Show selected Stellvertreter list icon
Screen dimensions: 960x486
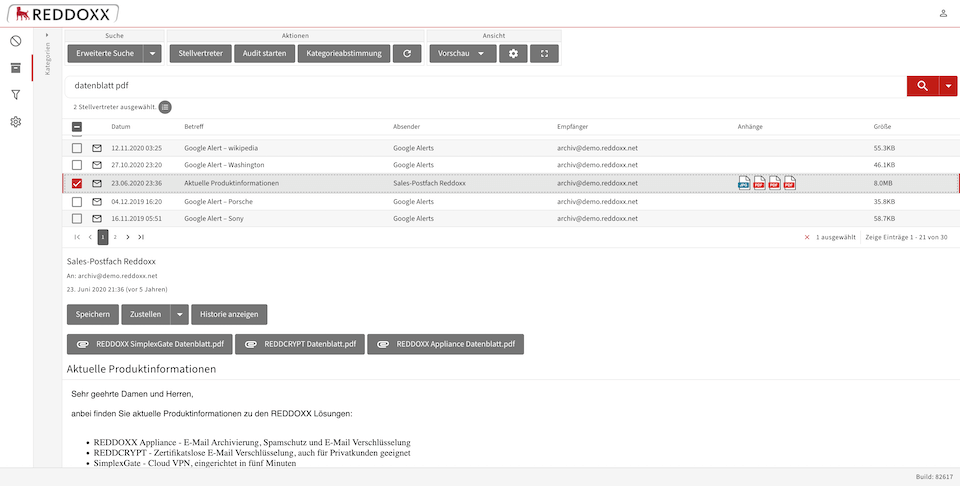[x=165, y=107]
